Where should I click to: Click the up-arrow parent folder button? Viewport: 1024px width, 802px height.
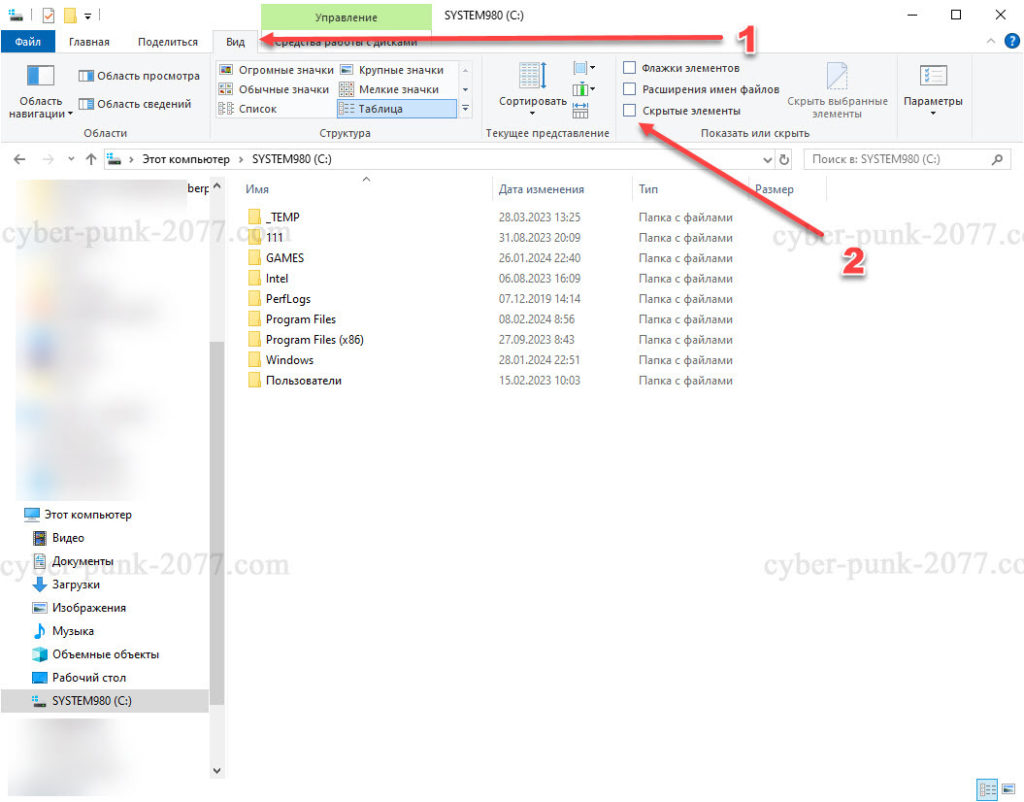[x=91, y=159]
